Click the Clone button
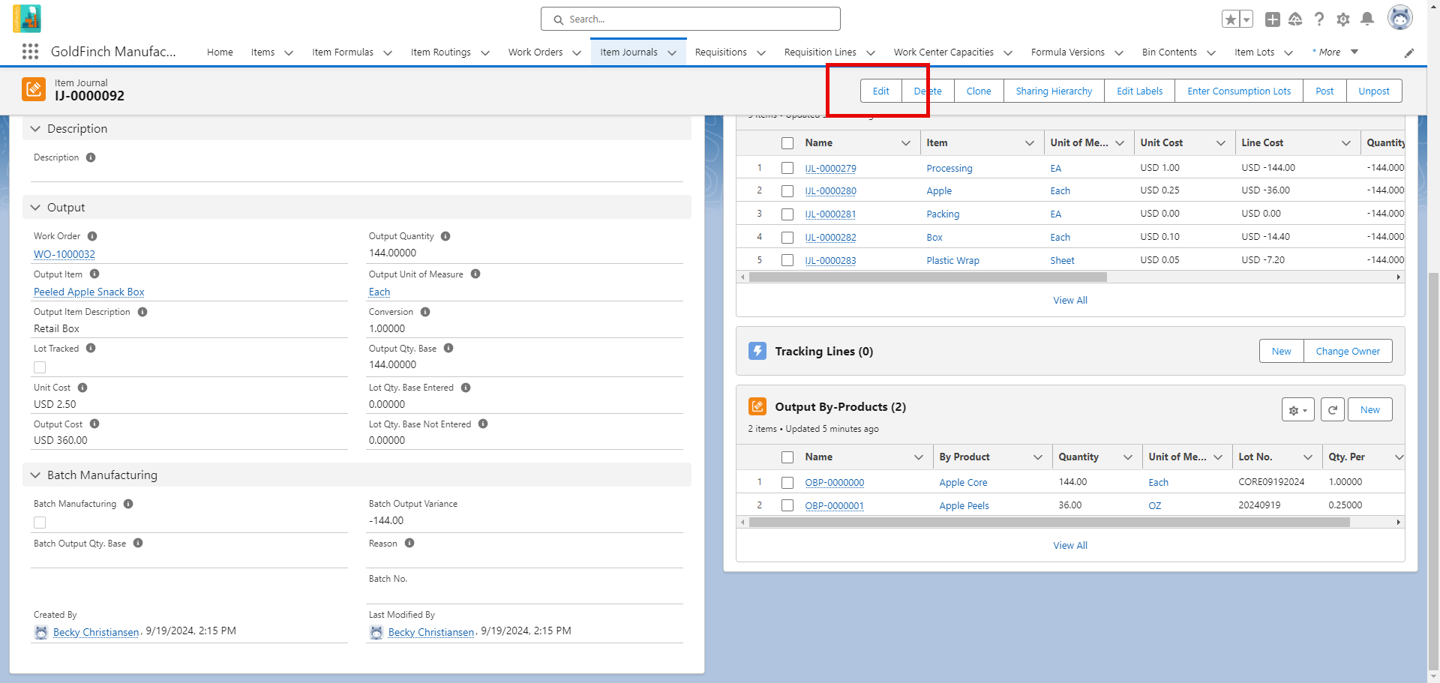Viewport: 1440px width, 683px height. [x=979, y=91]
